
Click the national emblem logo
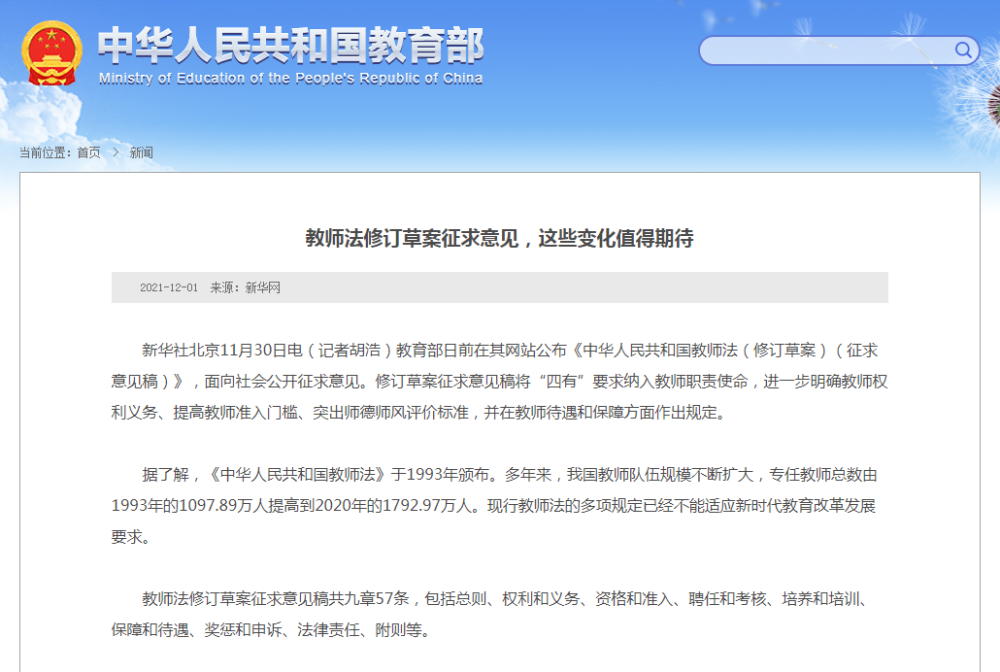click(52, 54)
